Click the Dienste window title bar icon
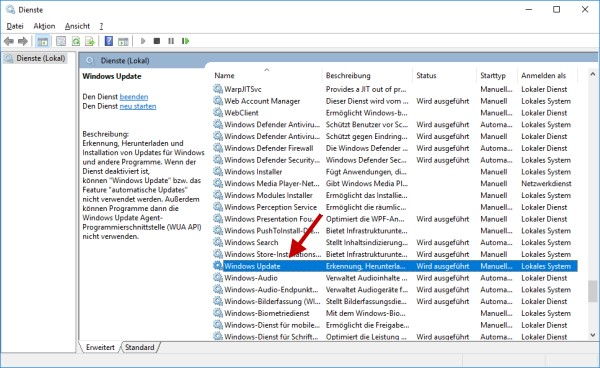600x368 pixels. pos(10,10)
